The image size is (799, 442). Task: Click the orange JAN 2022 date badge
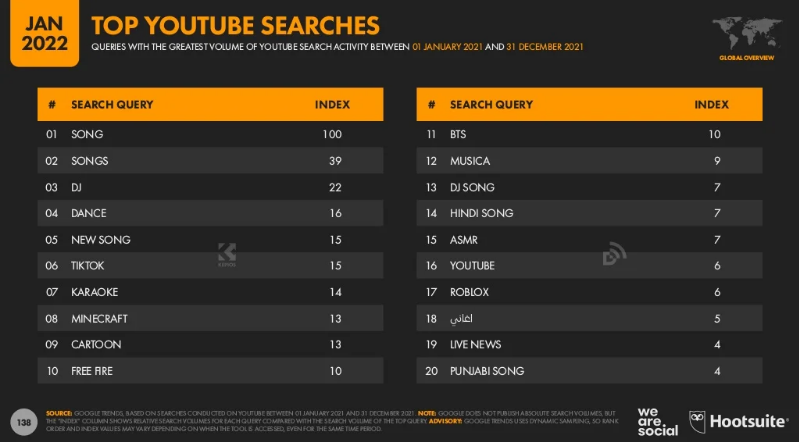(44, 33)
